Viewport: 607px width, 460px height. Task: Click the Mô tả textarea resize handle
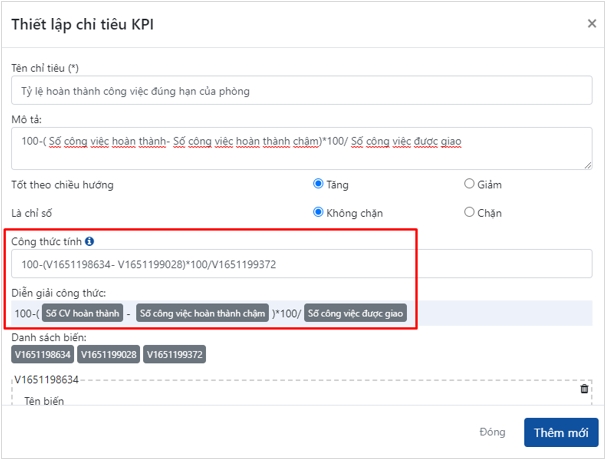tap(587, 166)
